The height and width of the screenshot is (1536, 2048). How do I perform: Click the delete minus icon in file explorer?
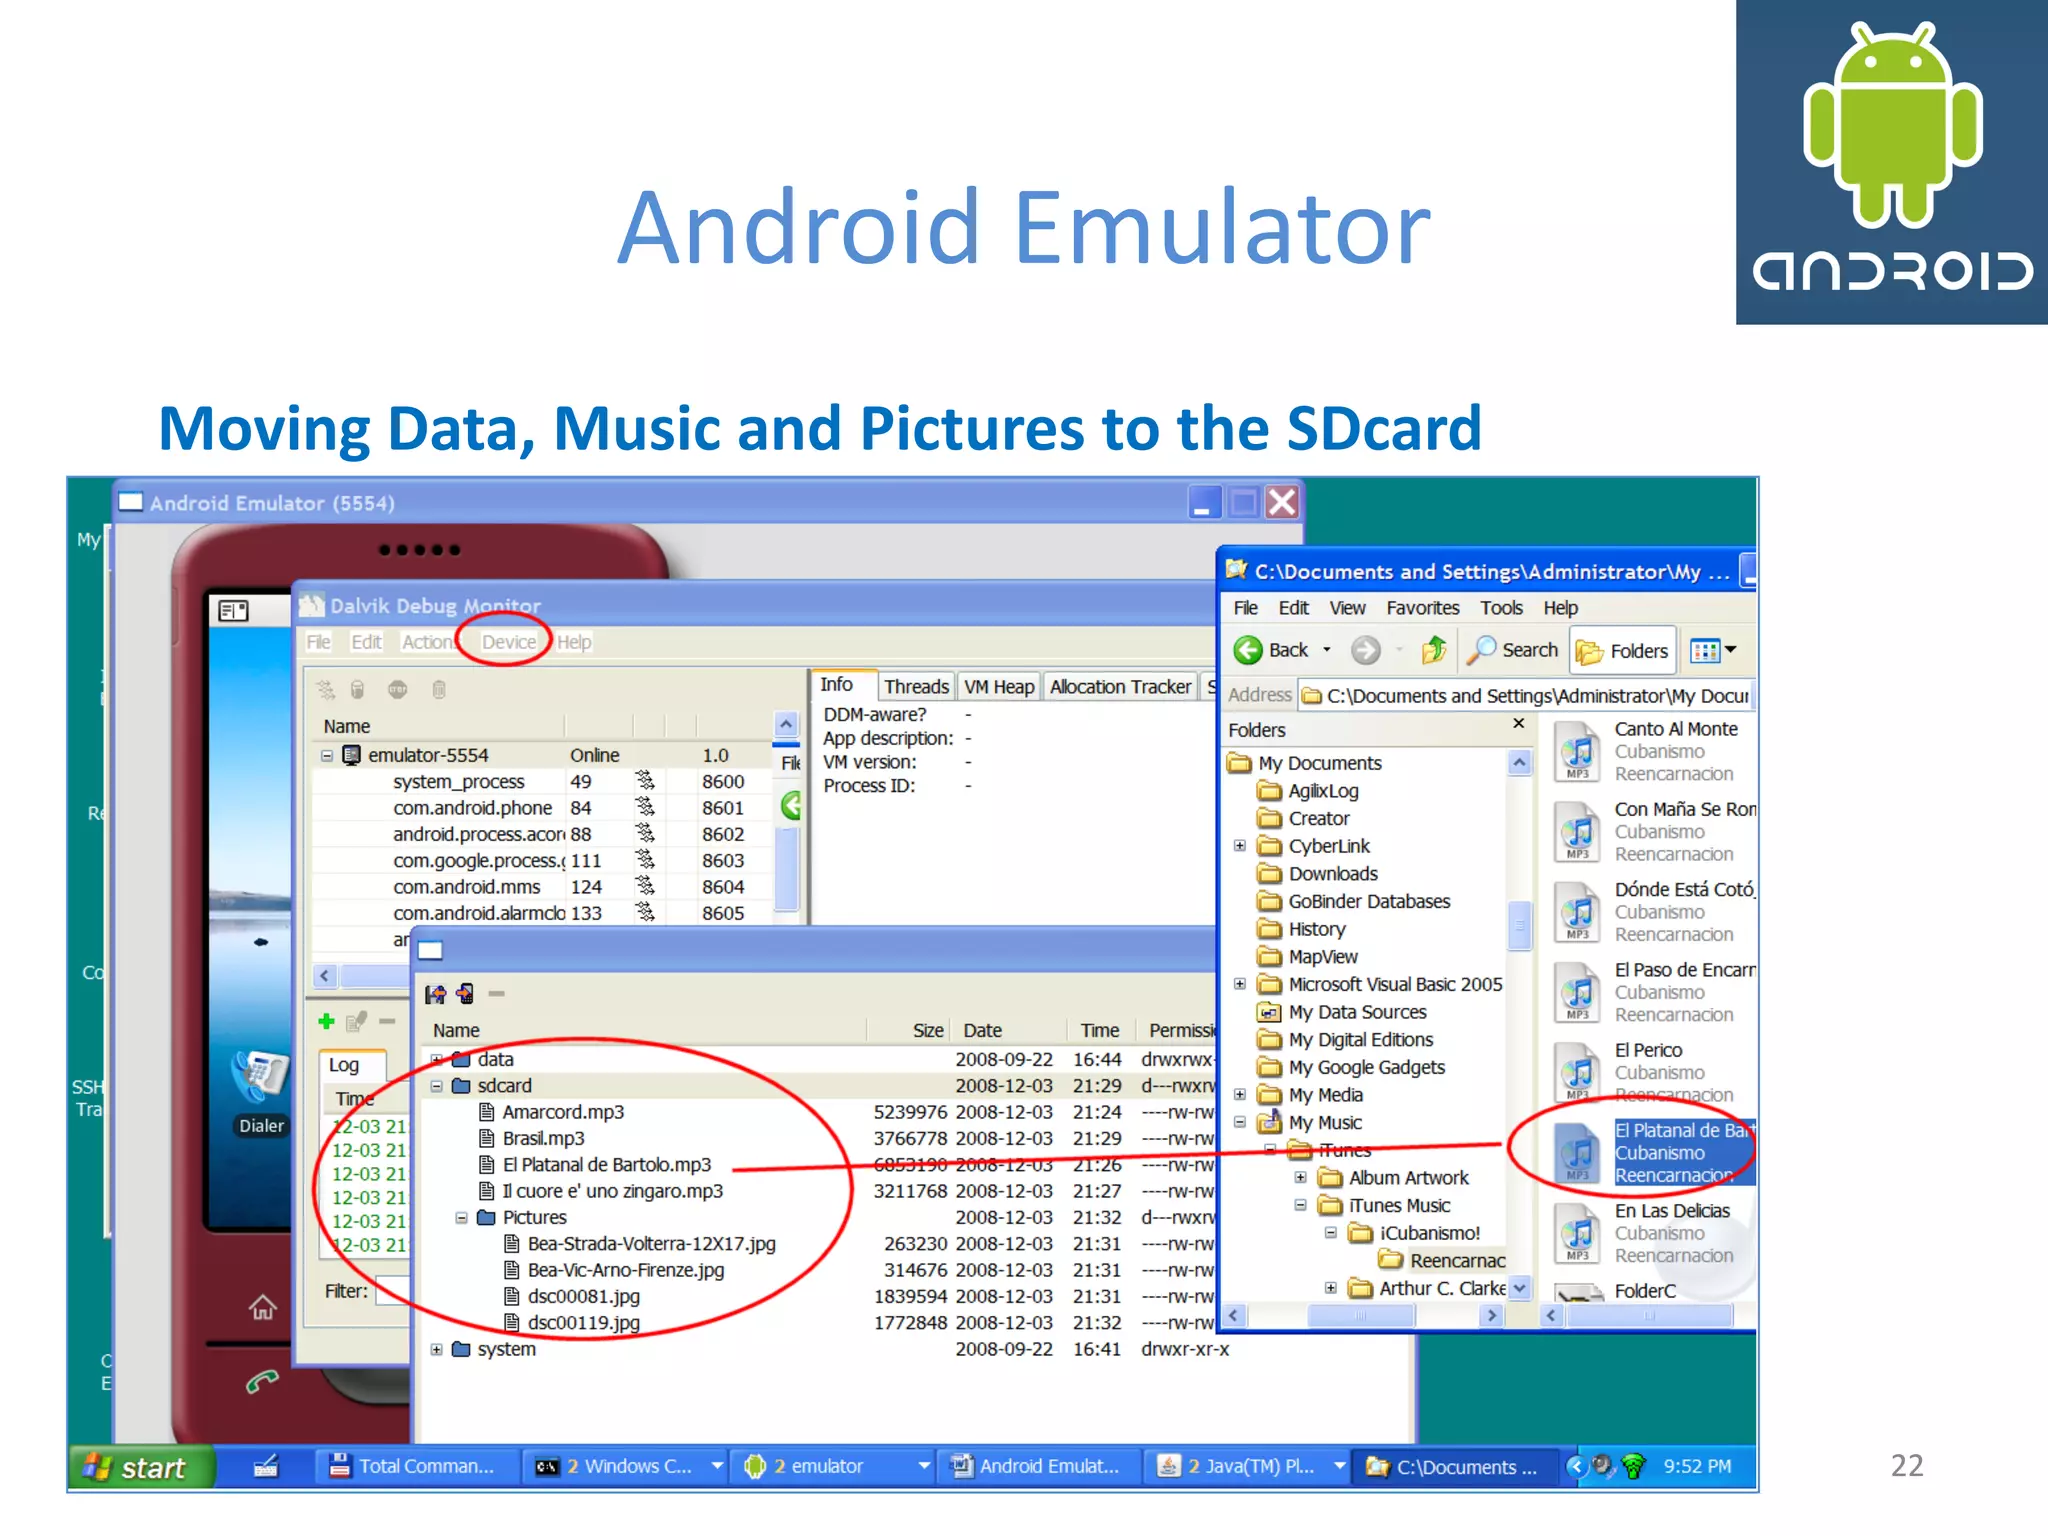[x=497, y=994]
